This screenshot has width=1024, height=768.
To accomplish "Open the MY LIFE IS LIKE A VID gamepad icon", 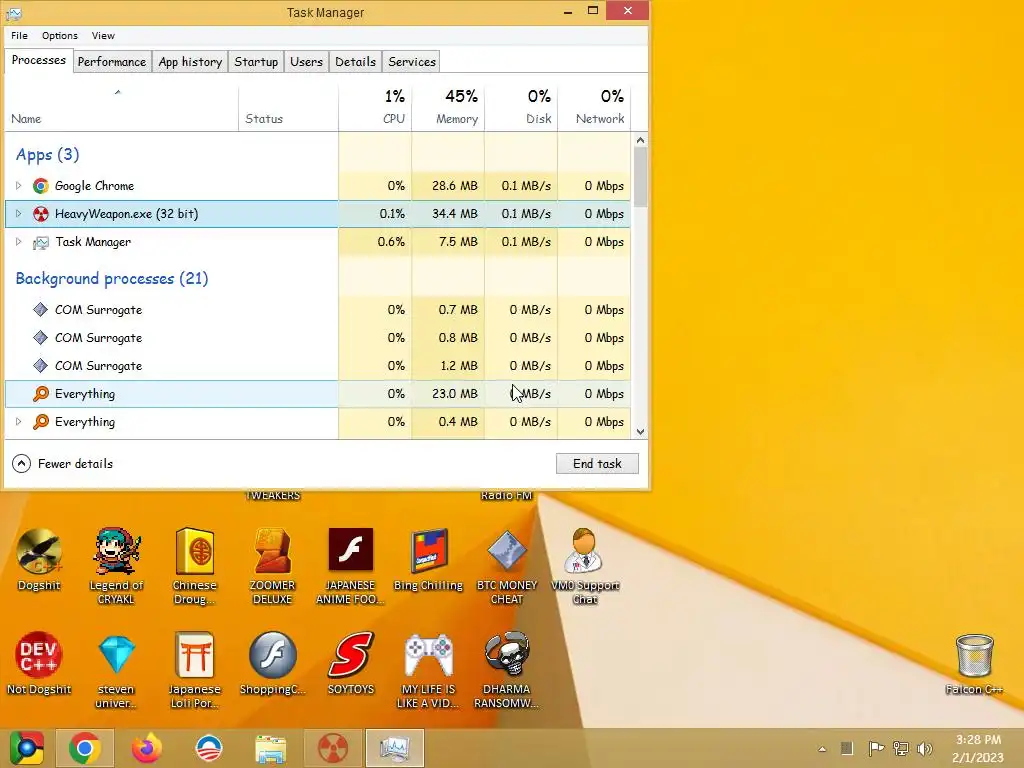I will click(x=428, y=671).
